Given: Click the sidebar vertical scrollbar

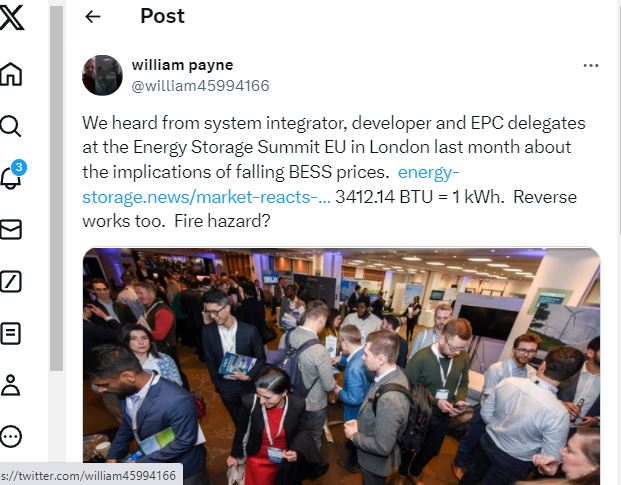Looking at the screenshot, I should pyautogui.click(x=56, y=188).
